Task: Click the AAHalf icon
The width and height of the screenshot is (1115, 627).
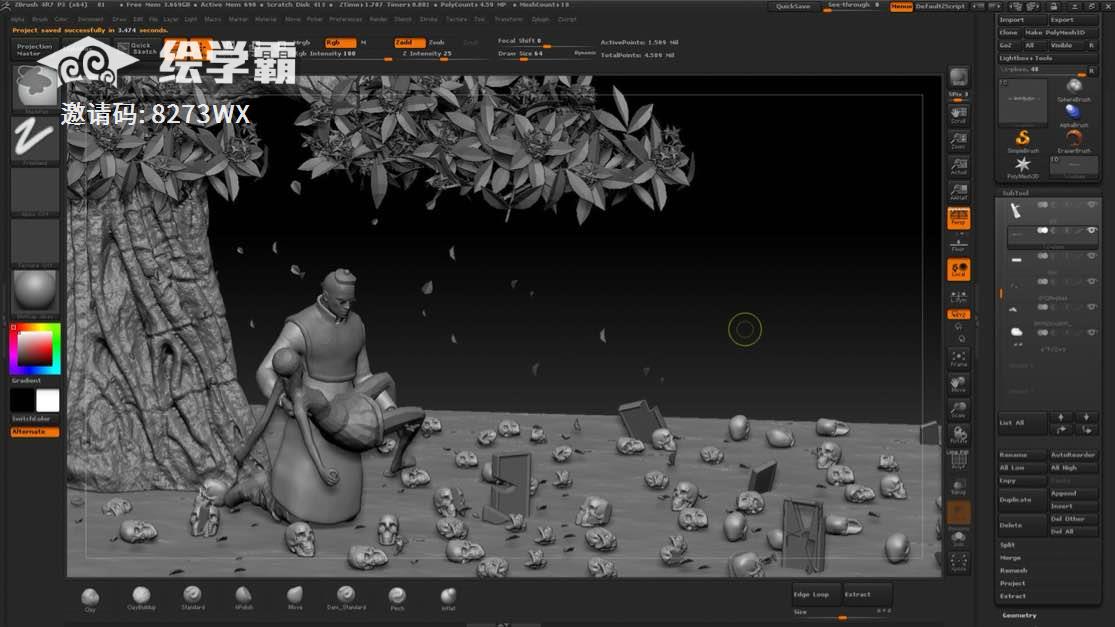Action: [959, 192]
